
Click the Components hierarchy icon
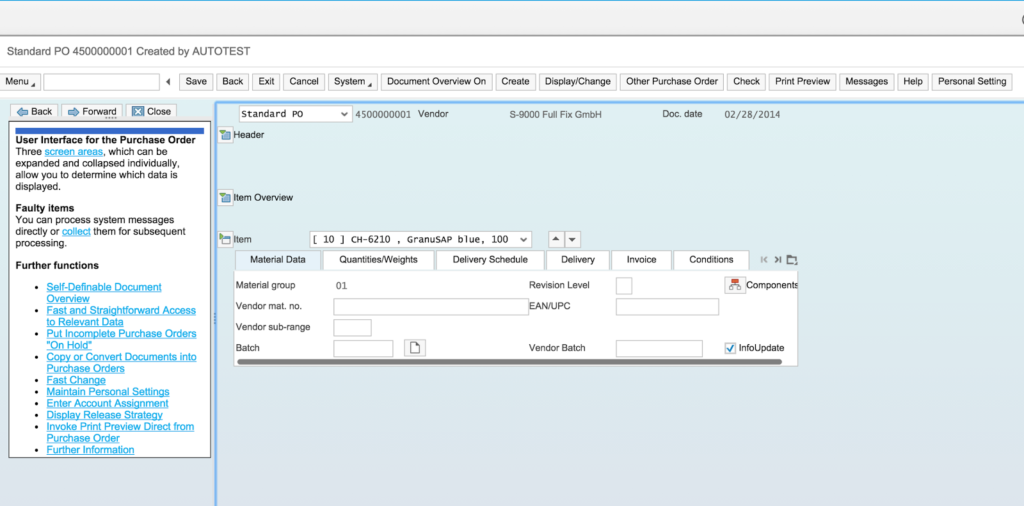(x=735, y=285)
